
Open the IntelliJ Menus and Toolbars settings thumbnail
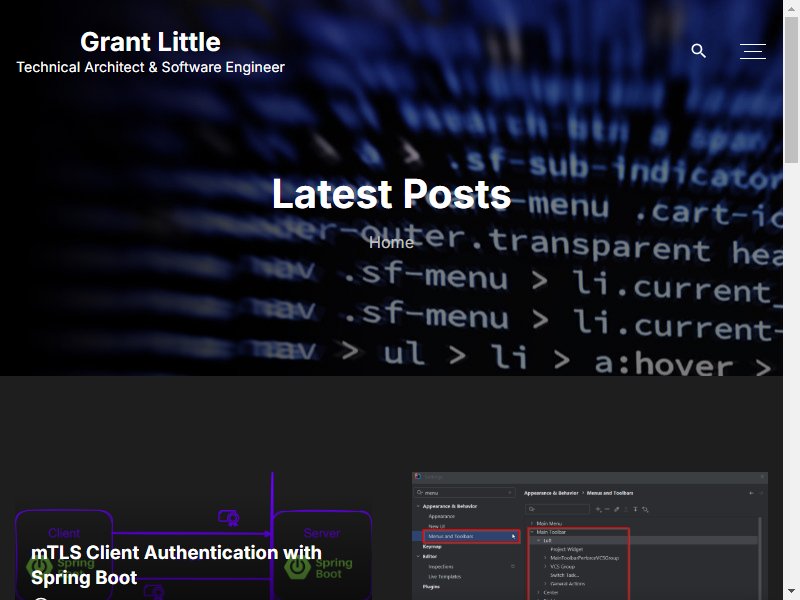[590, 536]
